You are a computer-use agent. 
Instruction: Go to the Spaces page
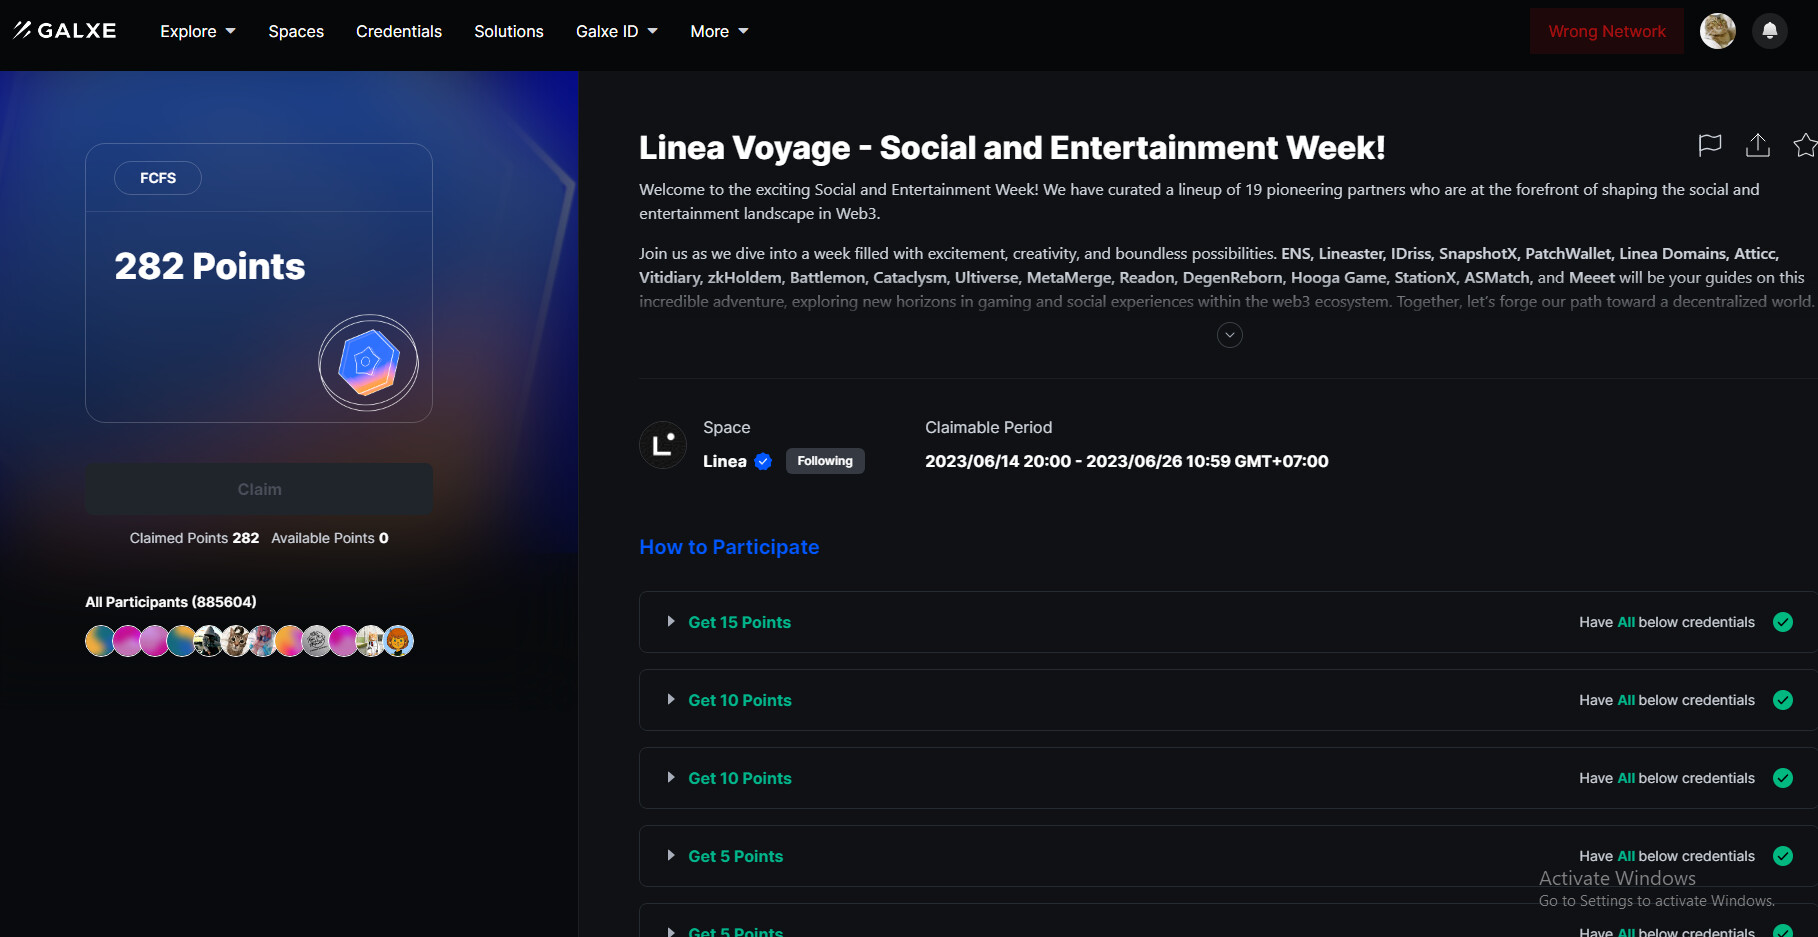pos(296,31)
